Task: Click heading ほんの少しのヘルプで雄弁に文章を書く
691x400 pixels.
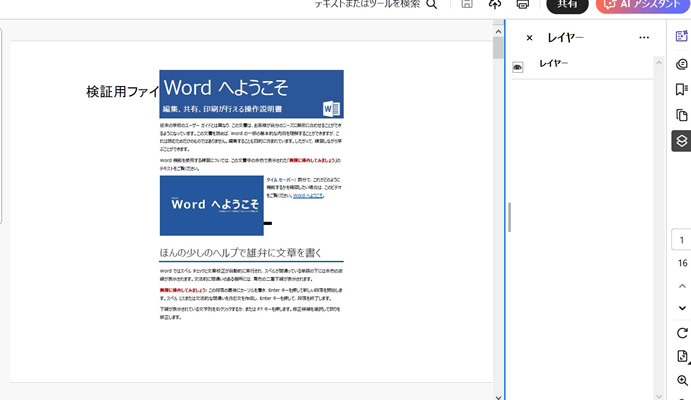Action: (241, 253)
